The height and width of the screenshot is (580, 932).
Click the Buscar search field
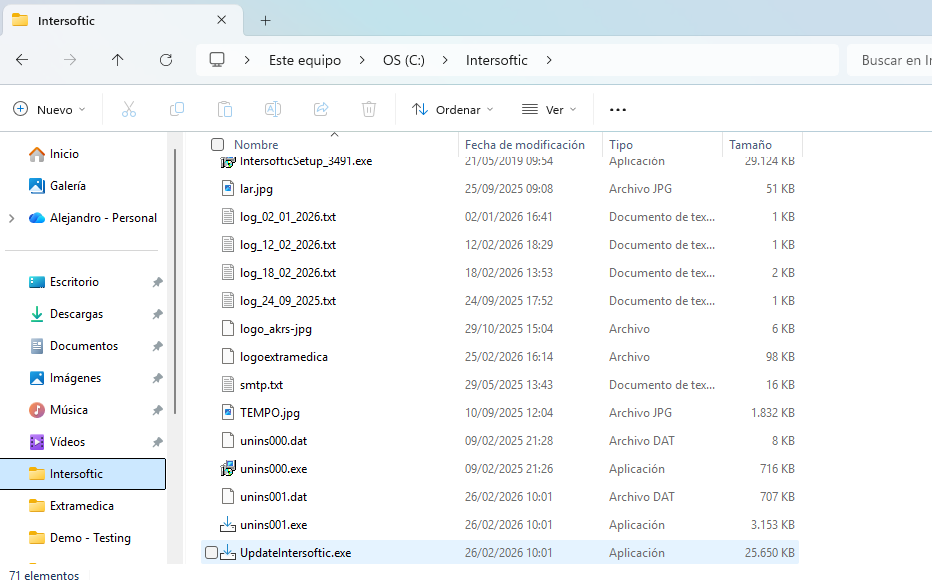click(890, 60)
